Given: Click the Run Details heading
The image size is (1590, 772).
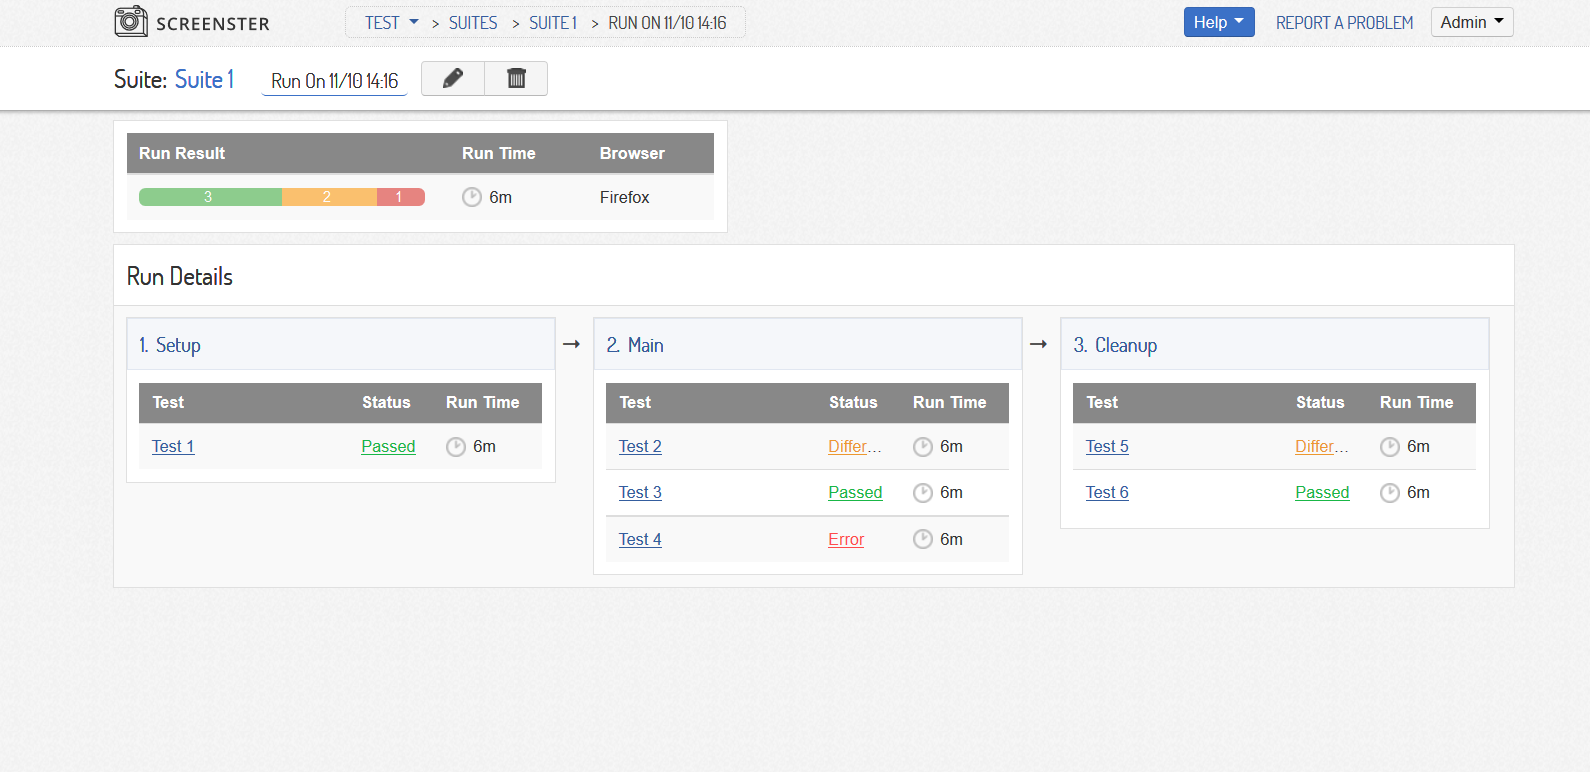Looking at the screenshot, I should tap(180, 277).
